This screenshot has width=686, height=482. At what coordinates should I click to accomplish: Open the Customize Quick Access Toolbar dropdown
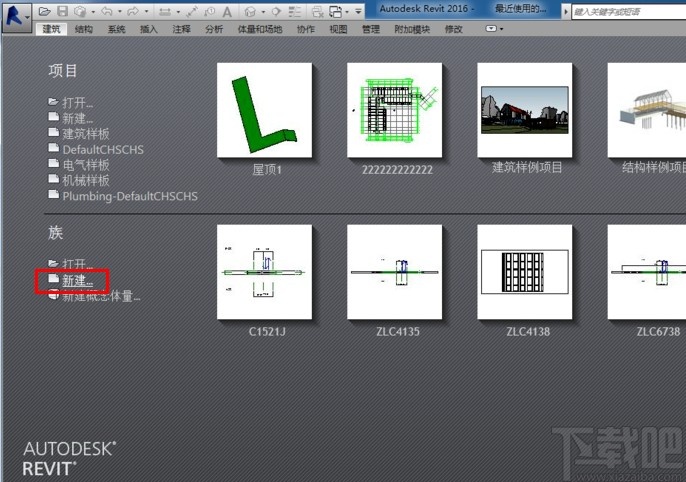(358, 11)
